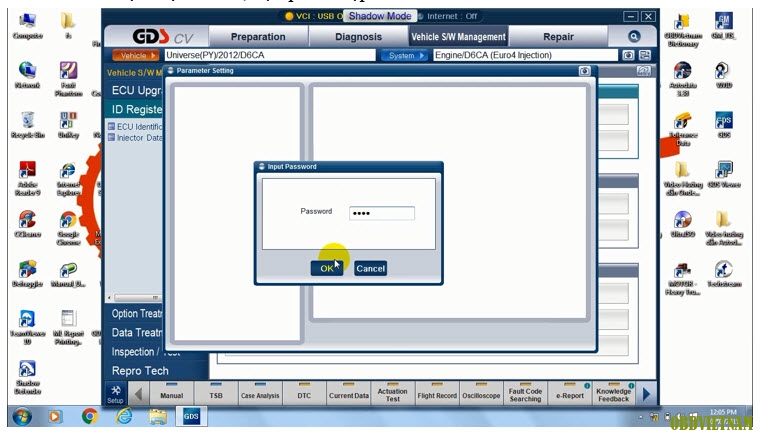
Task: Focus the Password input field
Action: (382, 213)
